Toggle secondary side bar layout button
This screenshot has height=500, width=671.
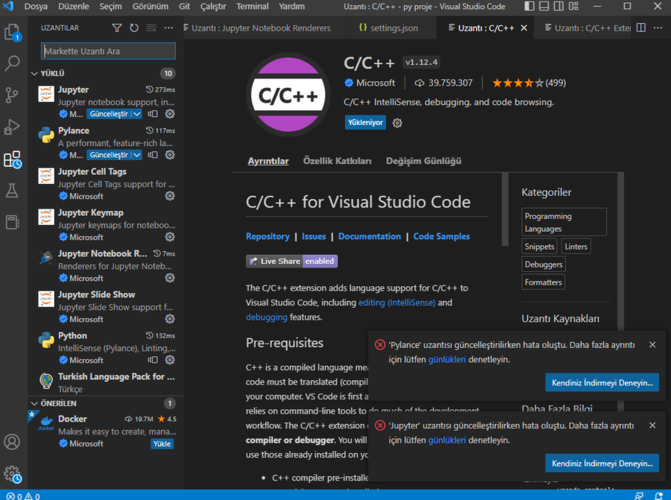(x=558, y=6)
